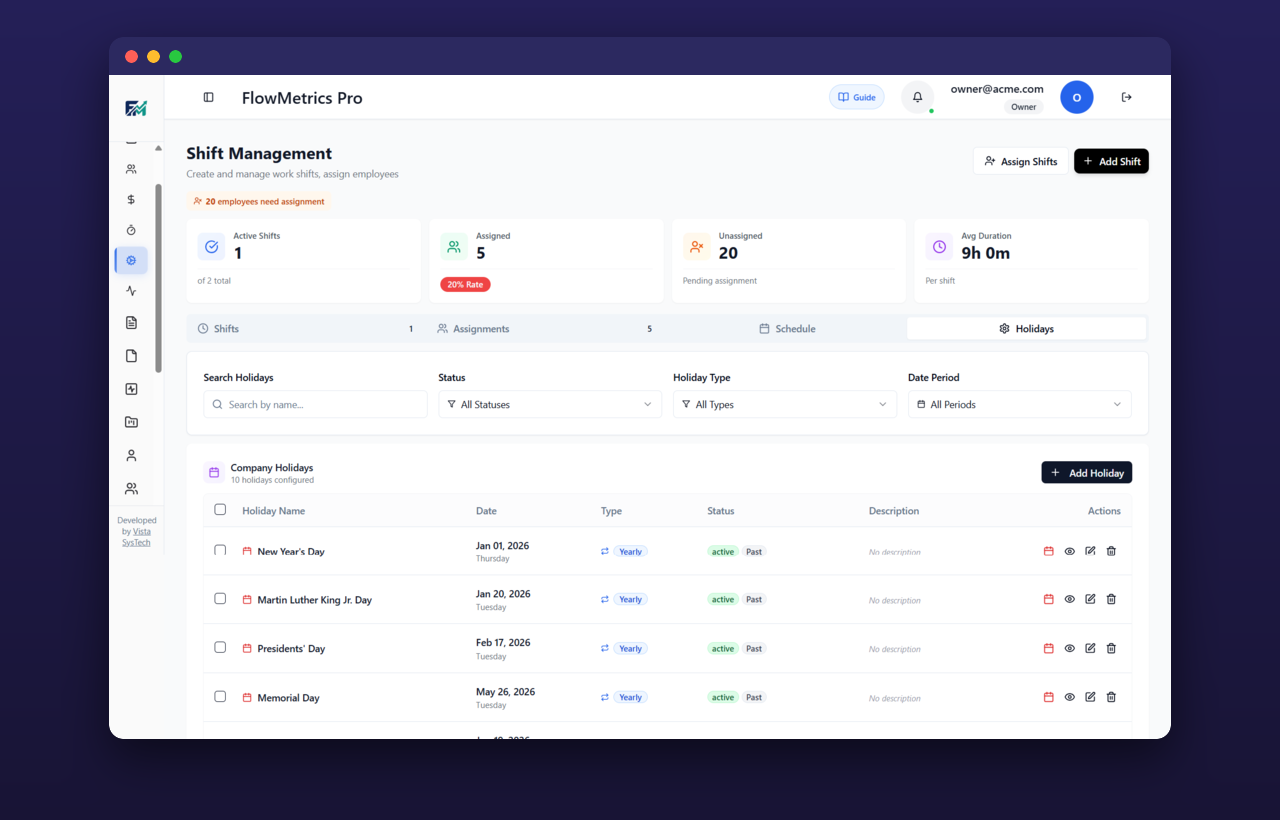Viewport: 1280px width, 820px height.
Task: Switch to the Schedule tab
Action: click(x=787, y=328)
